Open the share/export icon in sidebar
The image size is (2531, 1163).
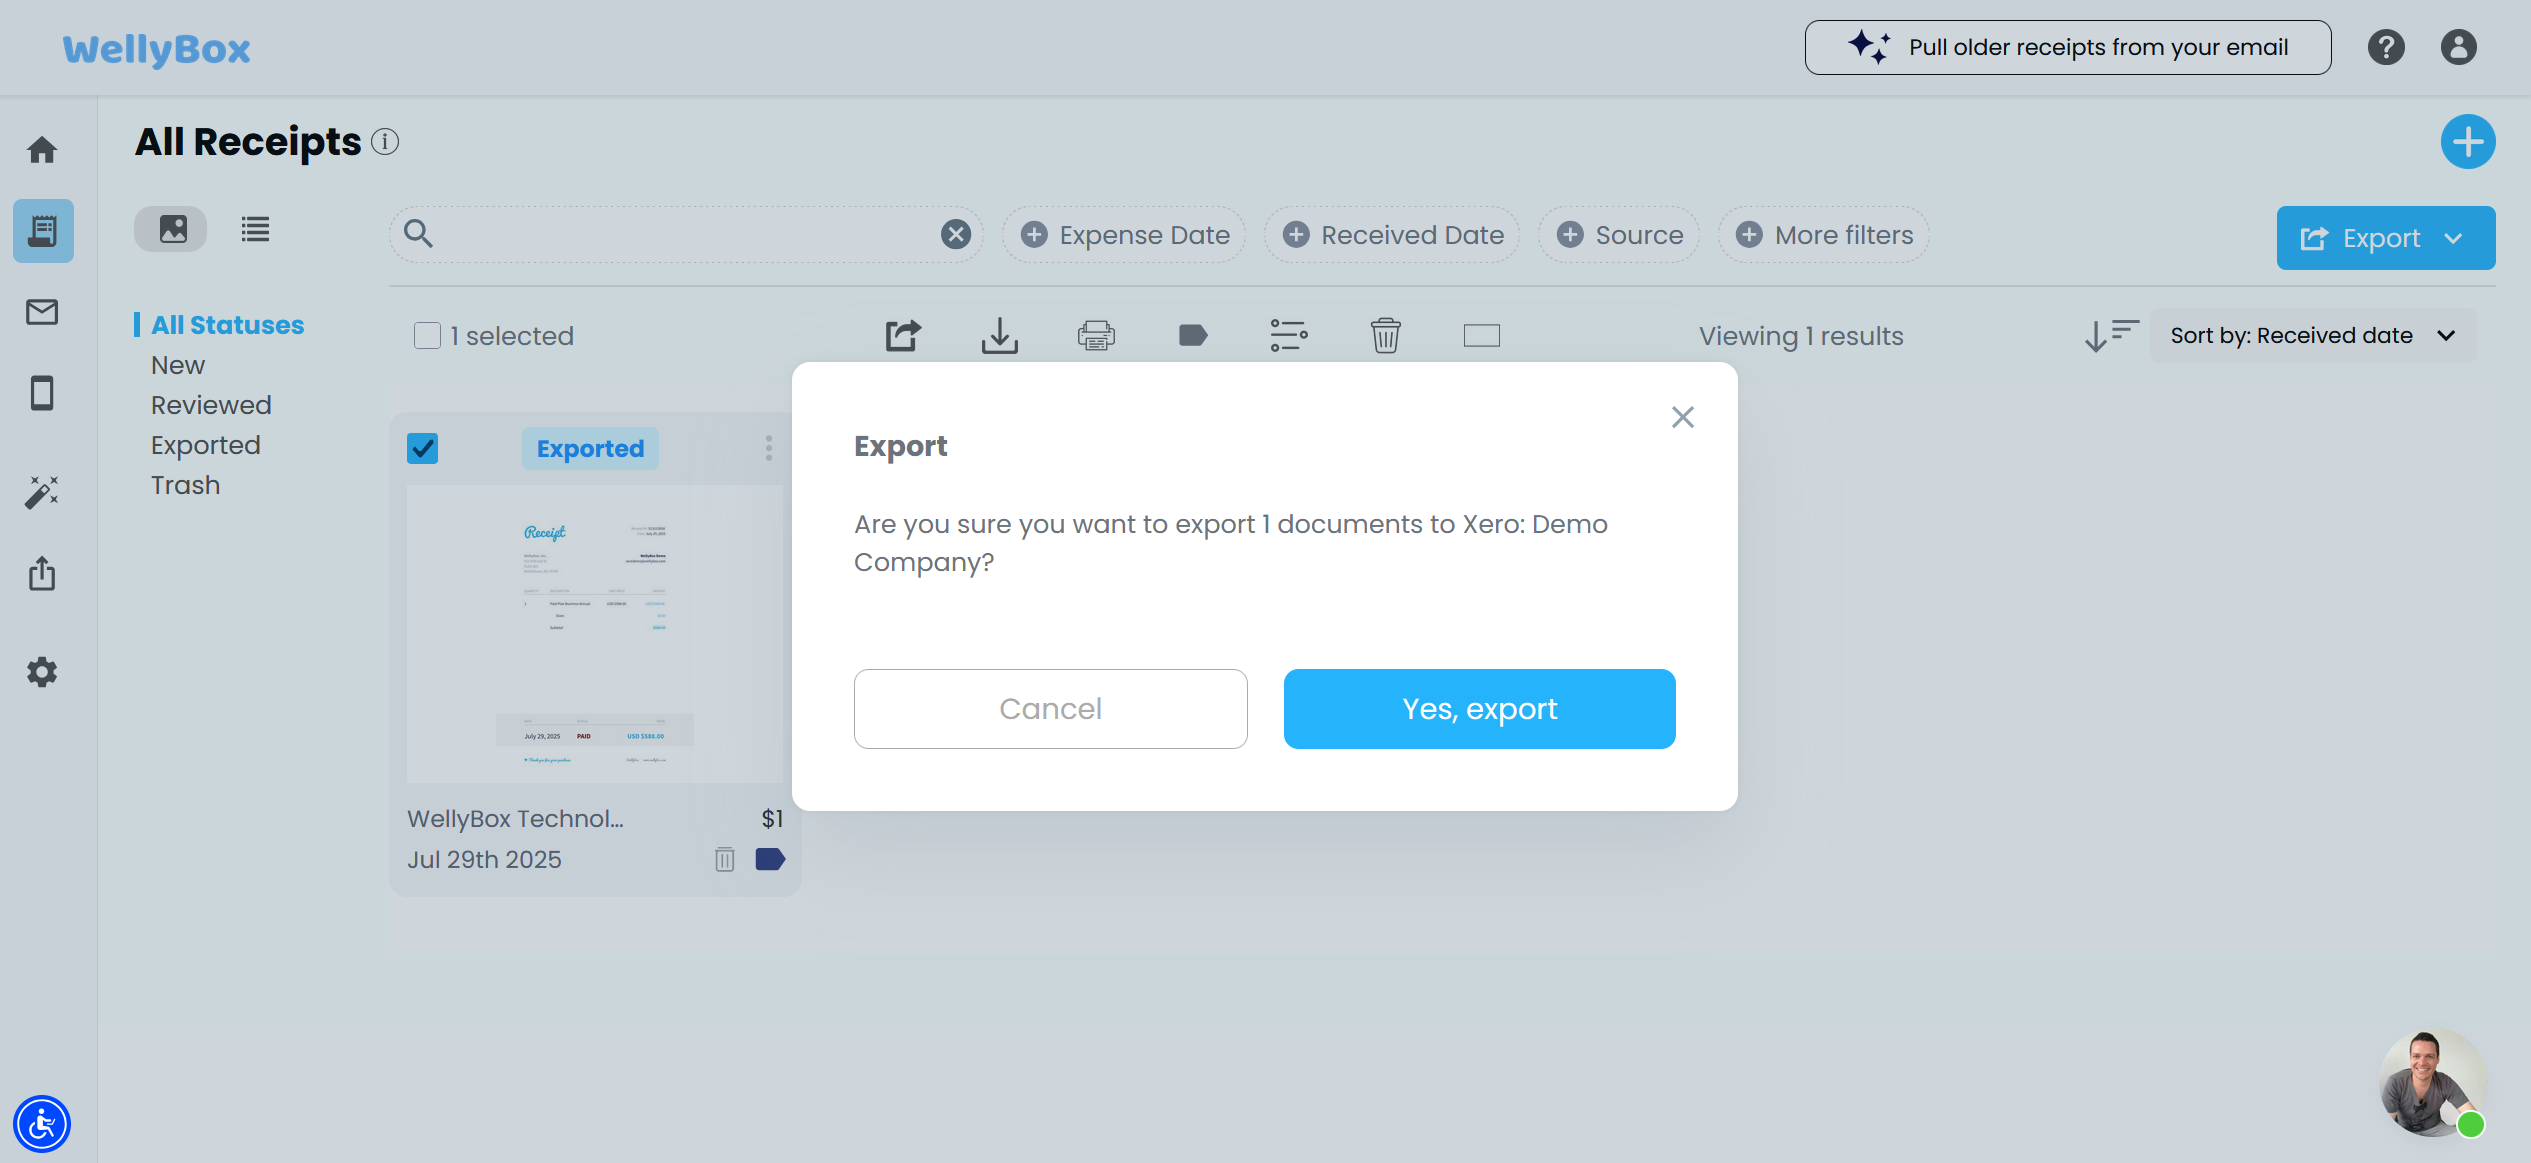[42, 573]
